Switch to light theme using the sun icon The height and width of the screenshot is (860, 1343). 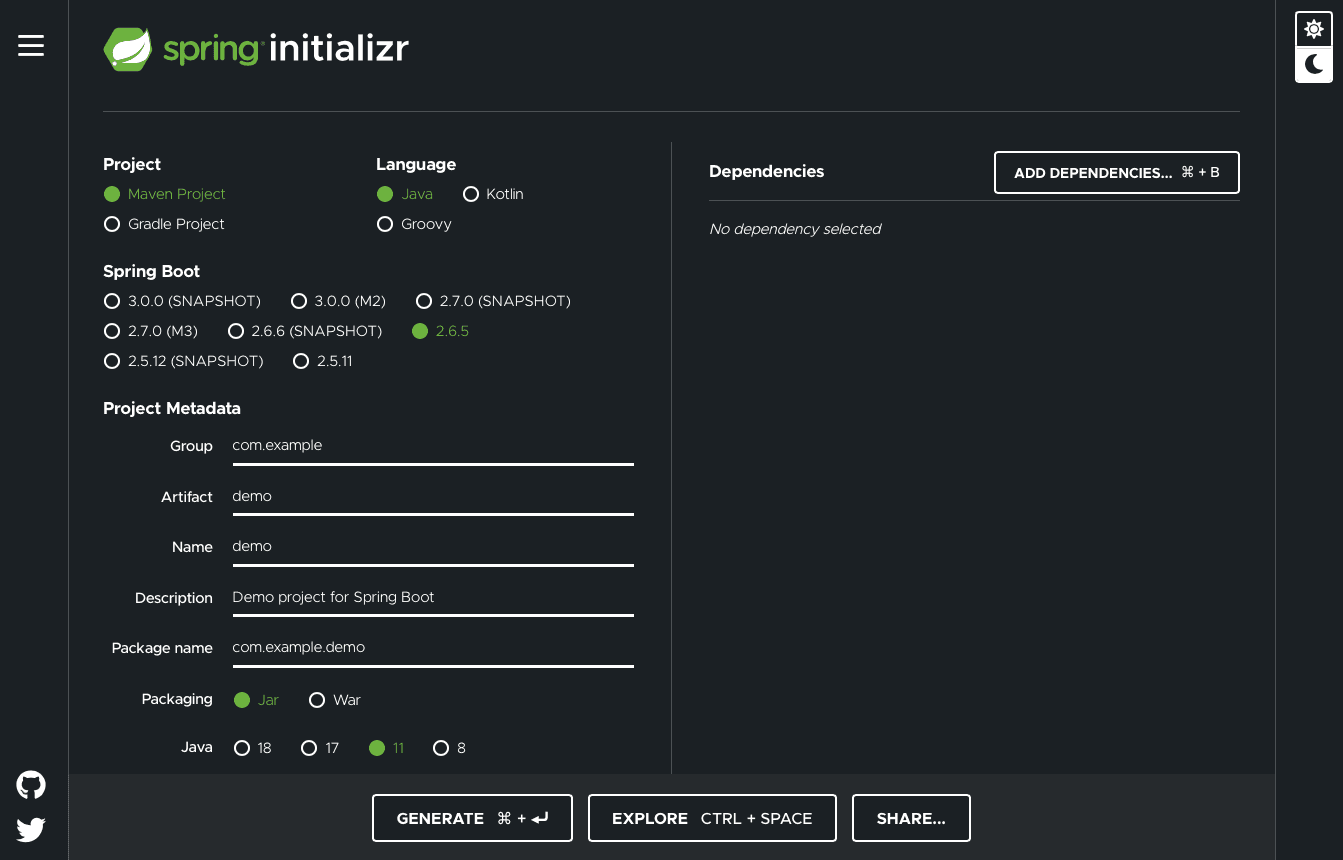(1313, 29)
